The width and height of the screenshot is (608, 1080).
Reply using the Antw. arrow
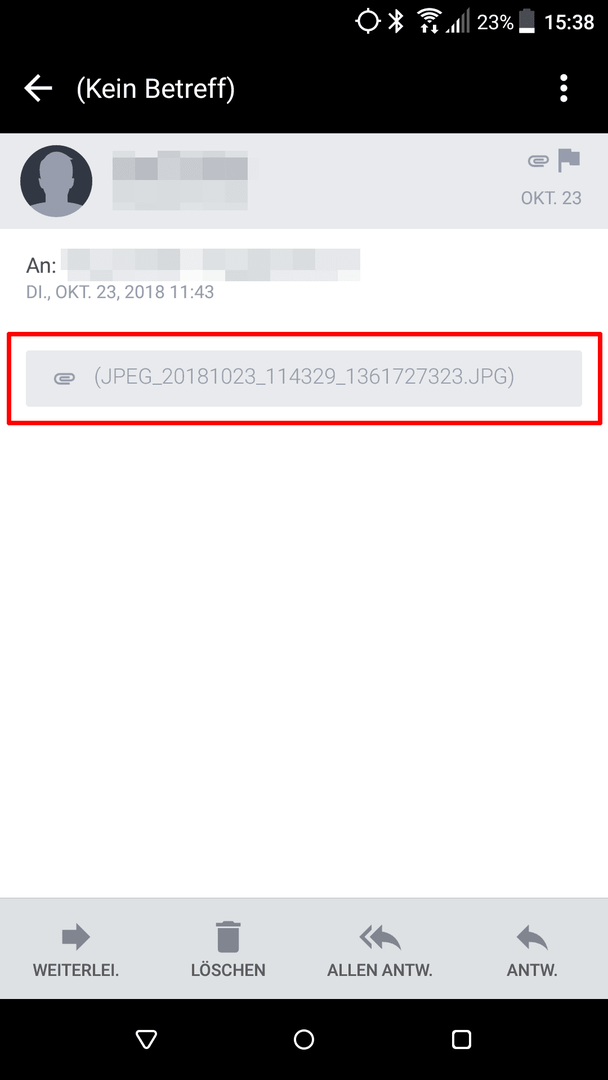532,951
